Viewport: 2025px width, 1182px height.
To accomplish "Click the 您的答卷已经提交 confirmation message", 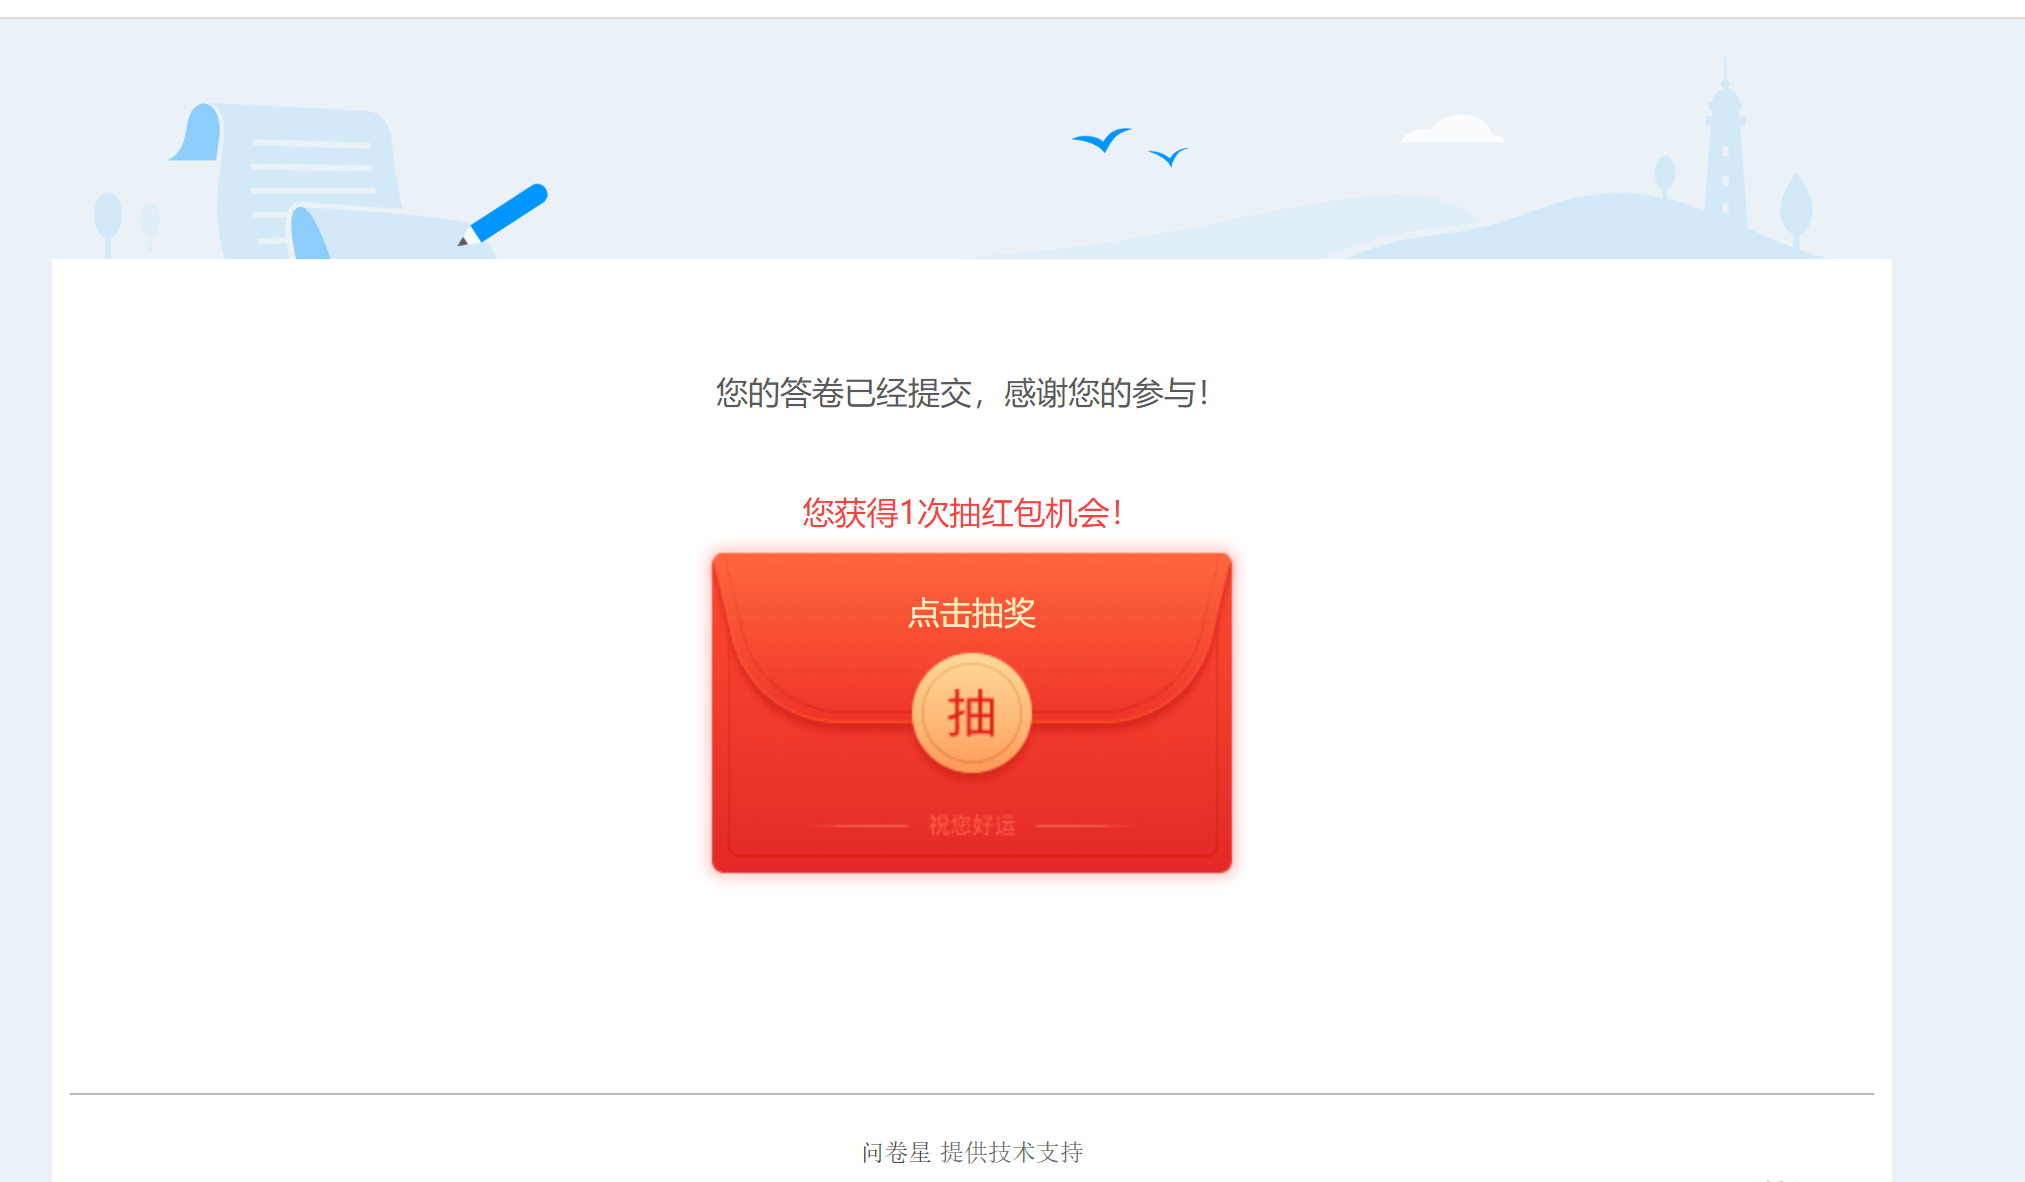I will (962, 393).
